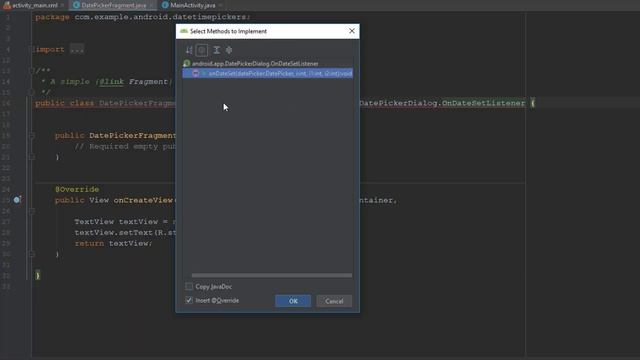The height and width of the screenshot is (360, 640).
Task: Click the folded import ellipsis
Action: [x=77, y=49]
